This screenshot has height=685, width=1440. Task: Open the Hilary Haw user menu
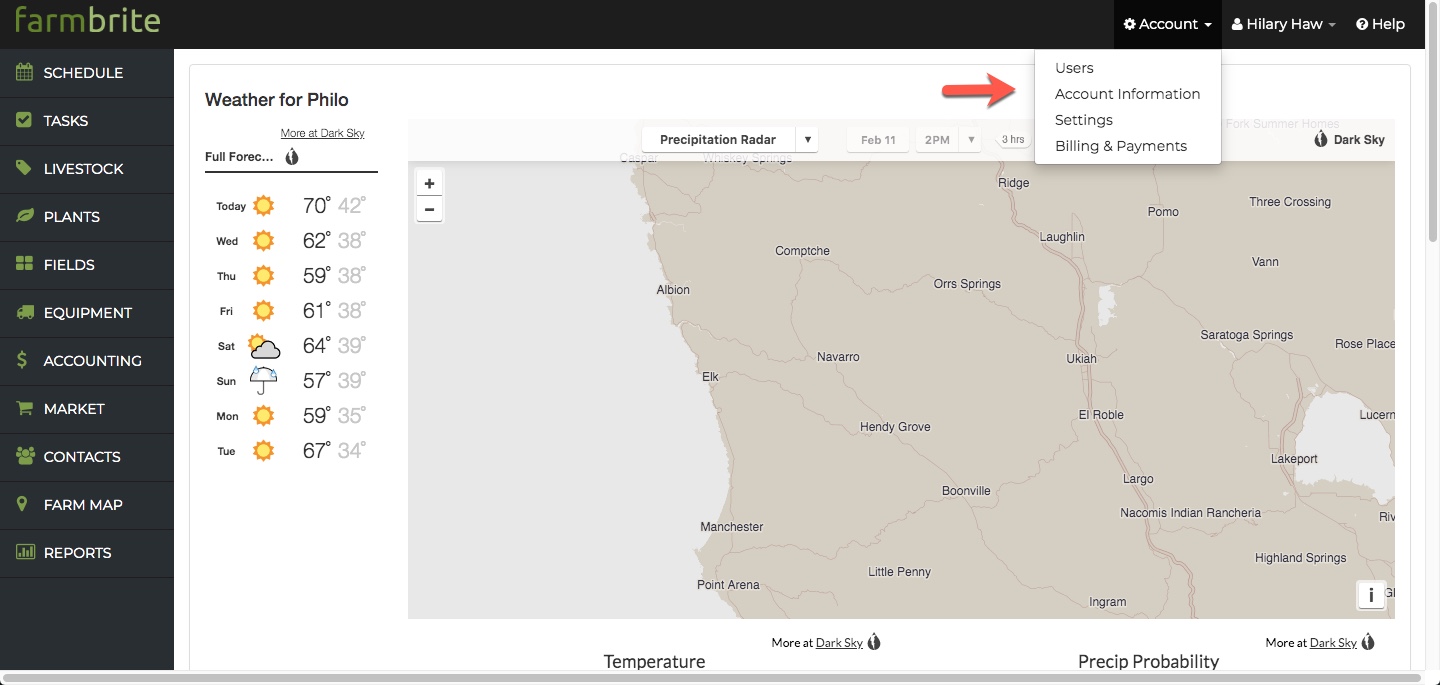pyautogui.click(x=1284, y=24)
